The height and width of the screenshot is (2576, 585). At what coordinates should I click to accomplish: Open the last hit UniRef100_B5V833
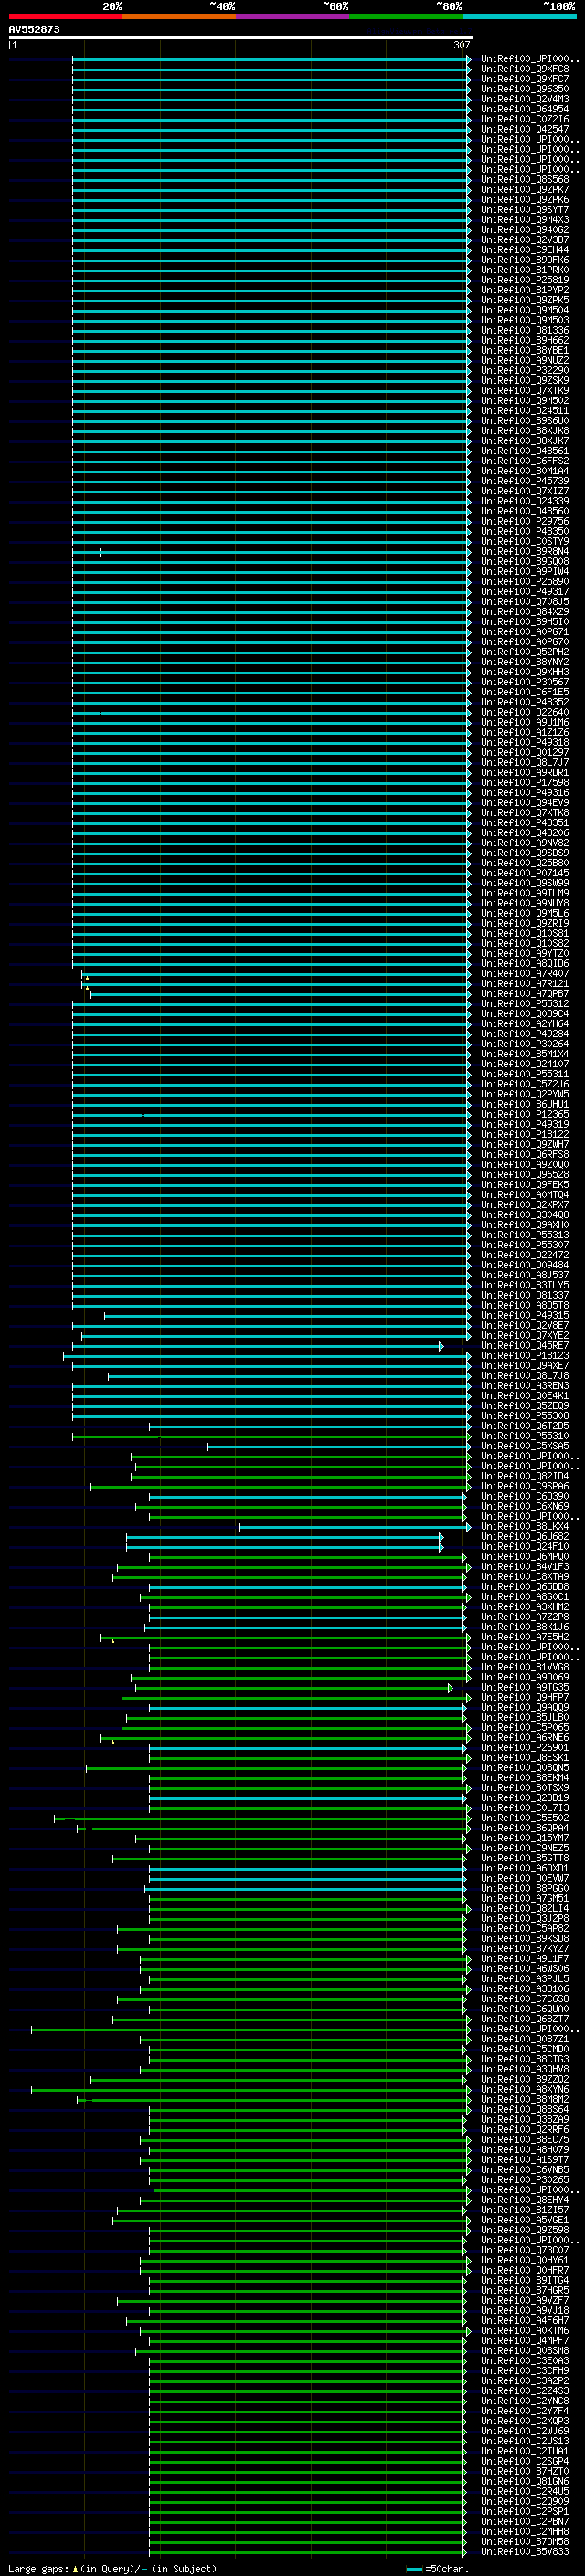525,2552
